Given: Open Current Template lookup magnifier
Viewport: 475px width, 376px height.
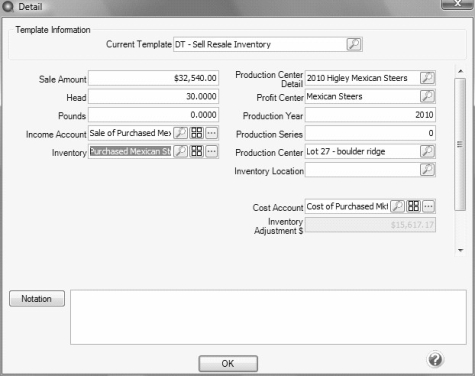Looking at the screenshot, I should click(354, 44).
